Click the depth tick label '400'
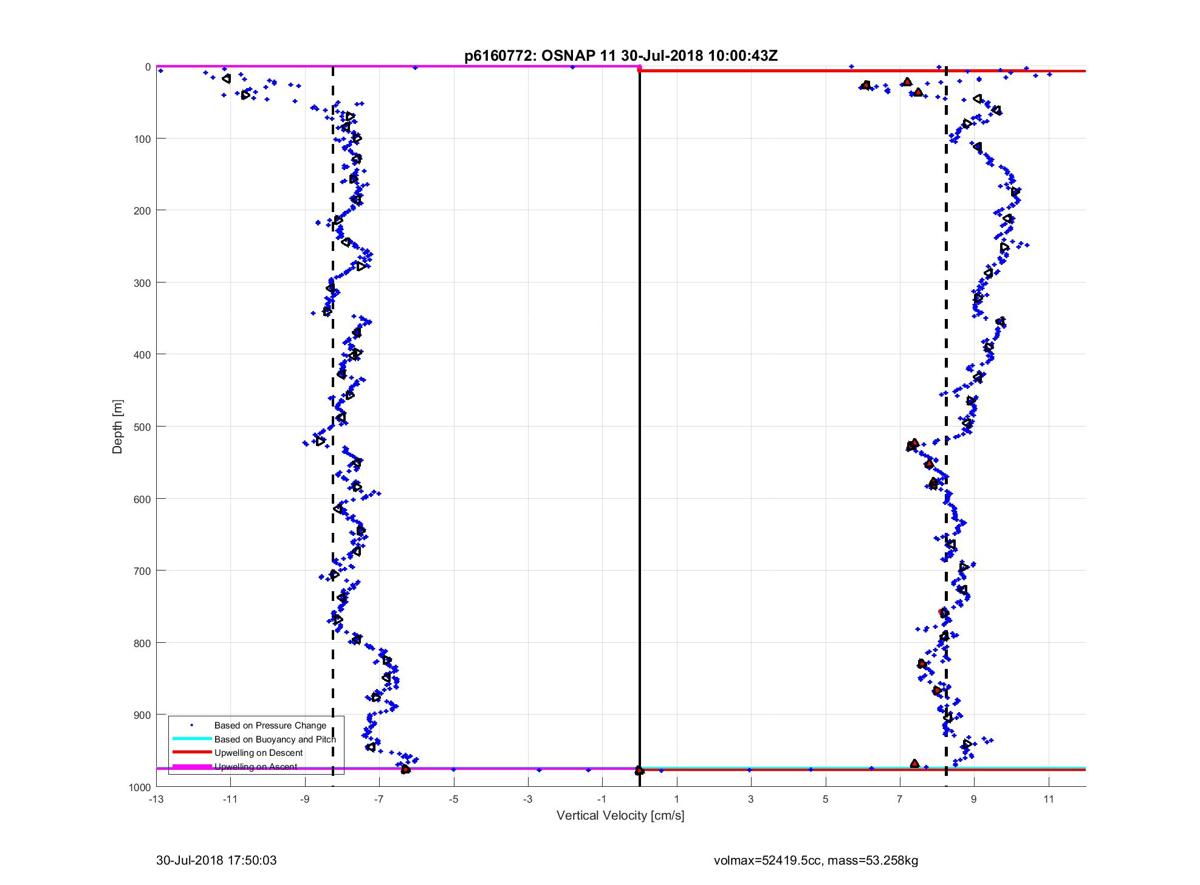 (142, 355)
